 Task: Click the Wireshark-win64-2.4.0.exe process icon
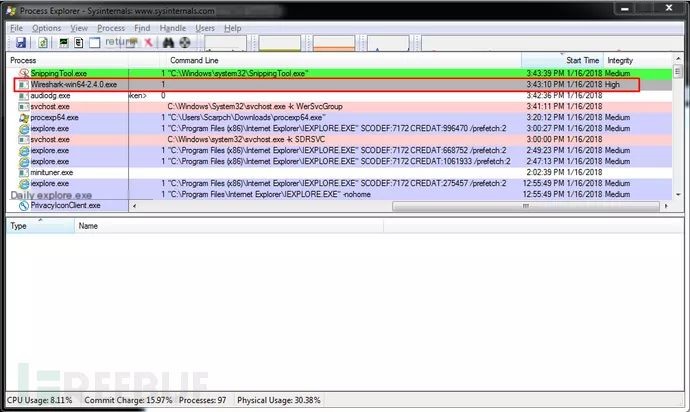click(x=24, y=85)
